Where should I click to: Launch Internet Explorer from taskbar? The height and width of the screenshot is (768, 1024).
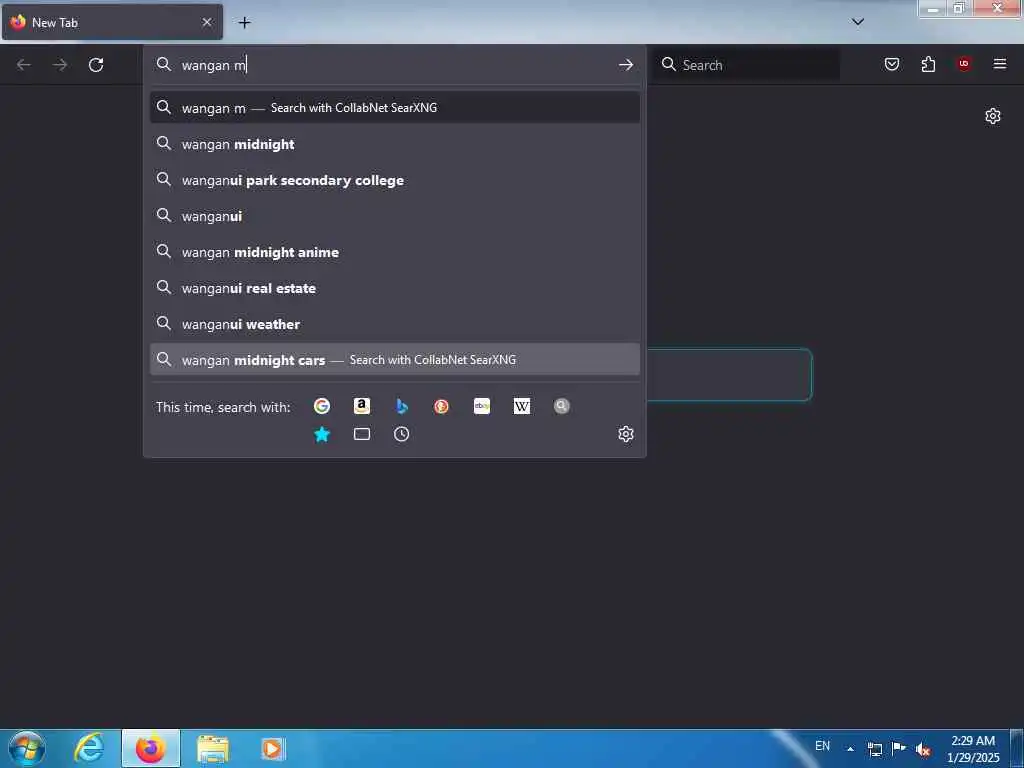tap(89, 748)
